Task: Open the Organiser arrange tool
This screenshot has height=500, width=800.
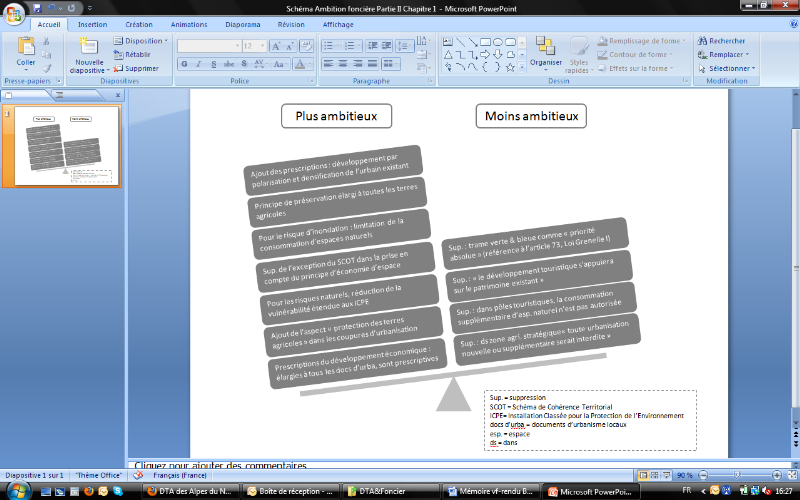Action: point(546,51)
